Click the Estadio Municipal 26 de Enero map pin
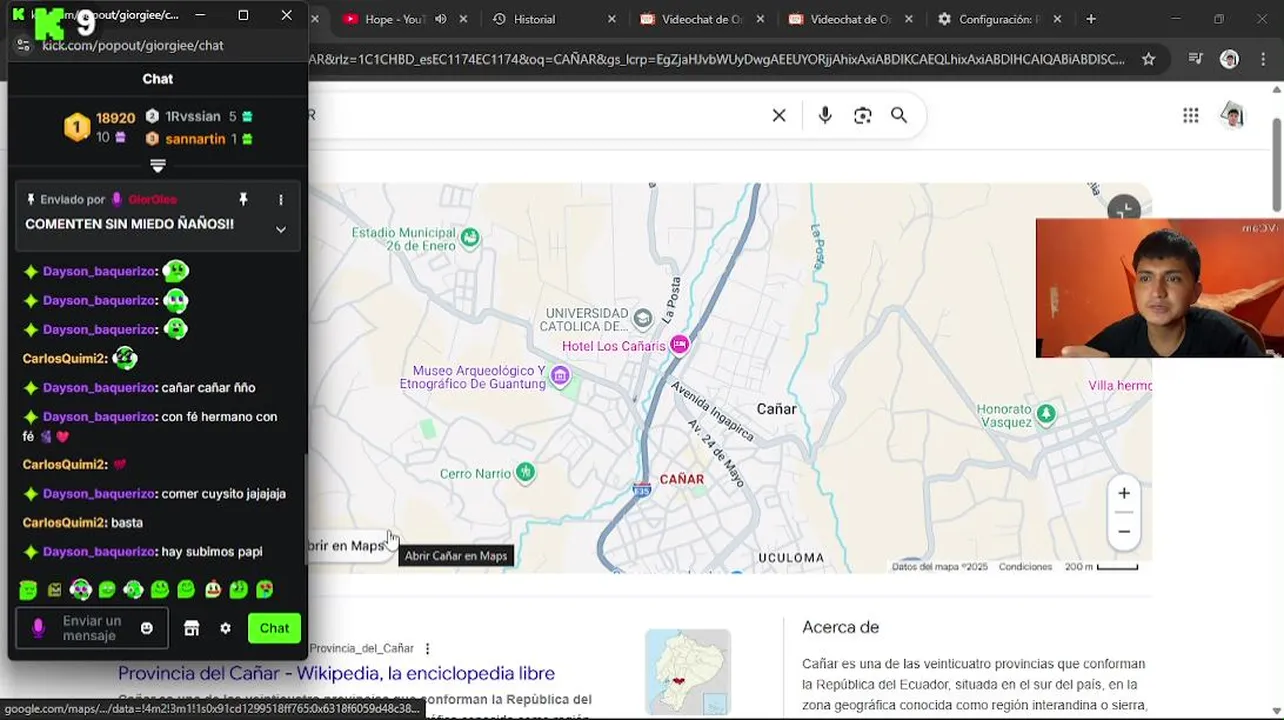This screenshot has height=720, width=1284. coord(470,237)
